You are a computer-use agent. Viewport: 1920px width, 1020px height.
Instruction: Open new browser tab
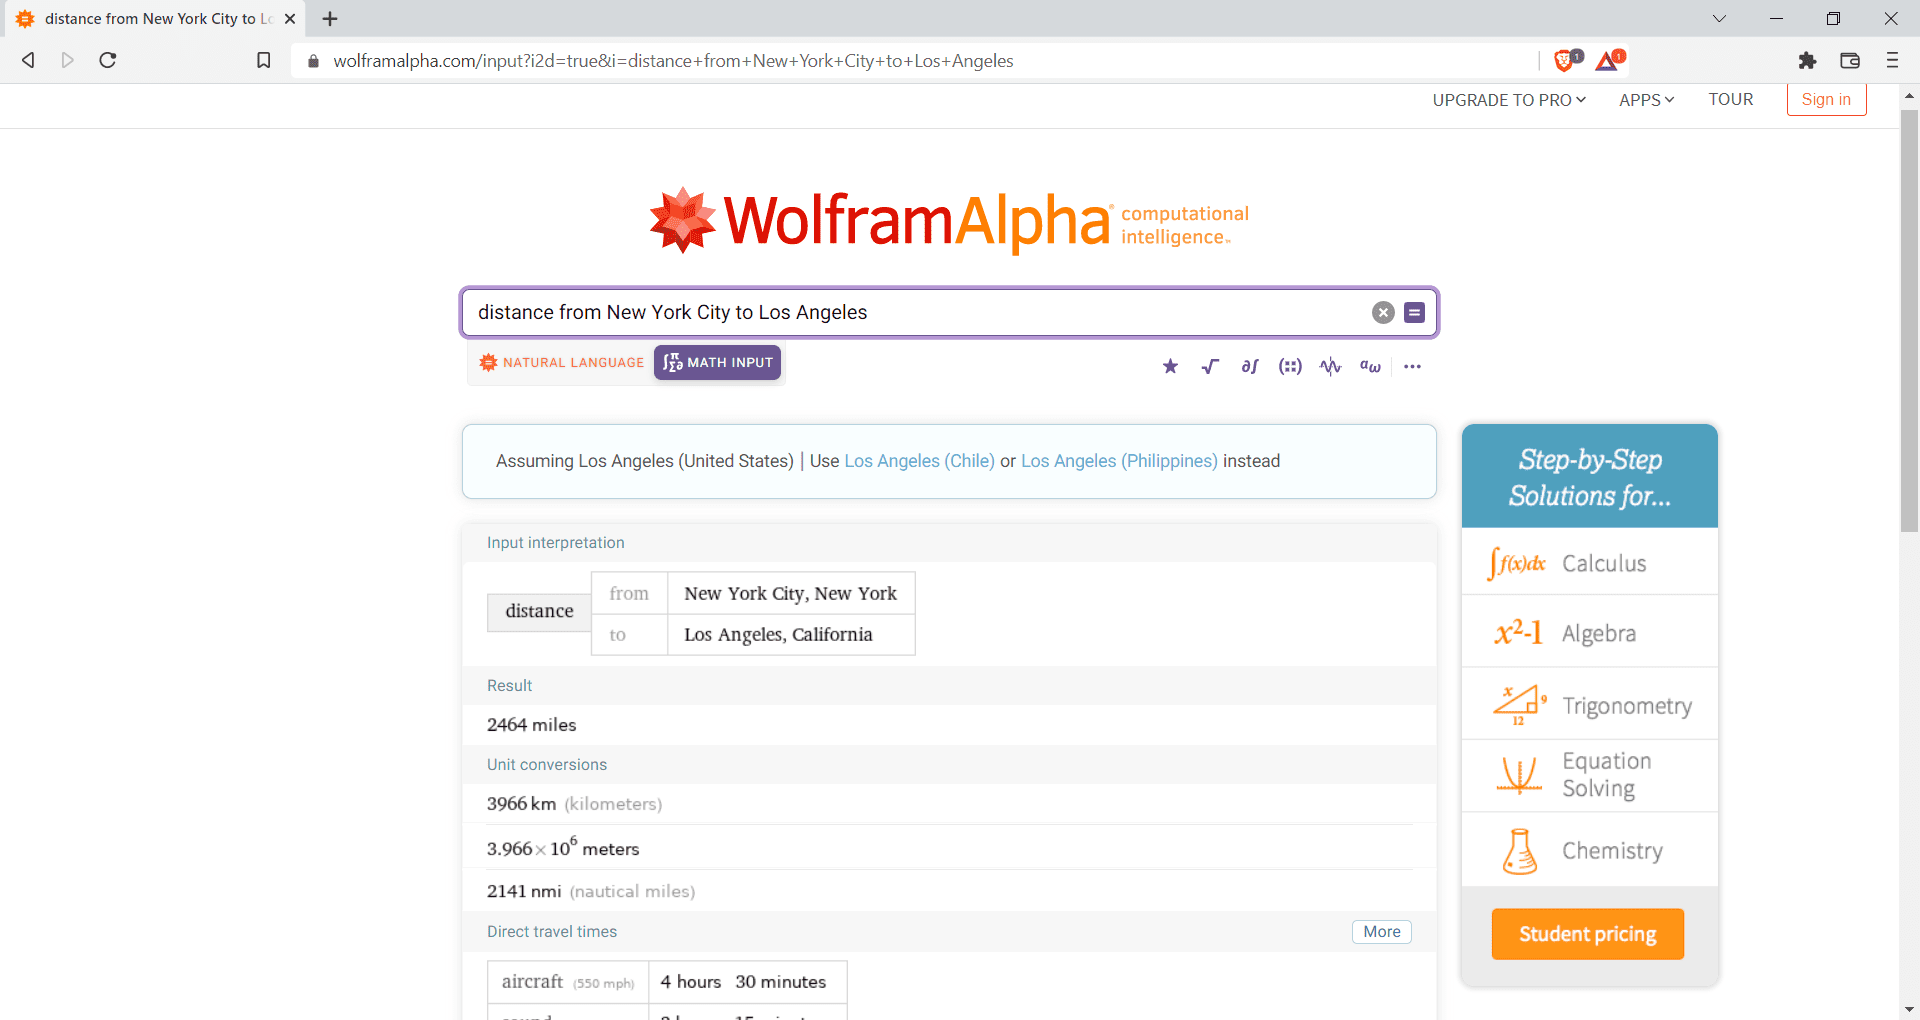tap(330, 18)
